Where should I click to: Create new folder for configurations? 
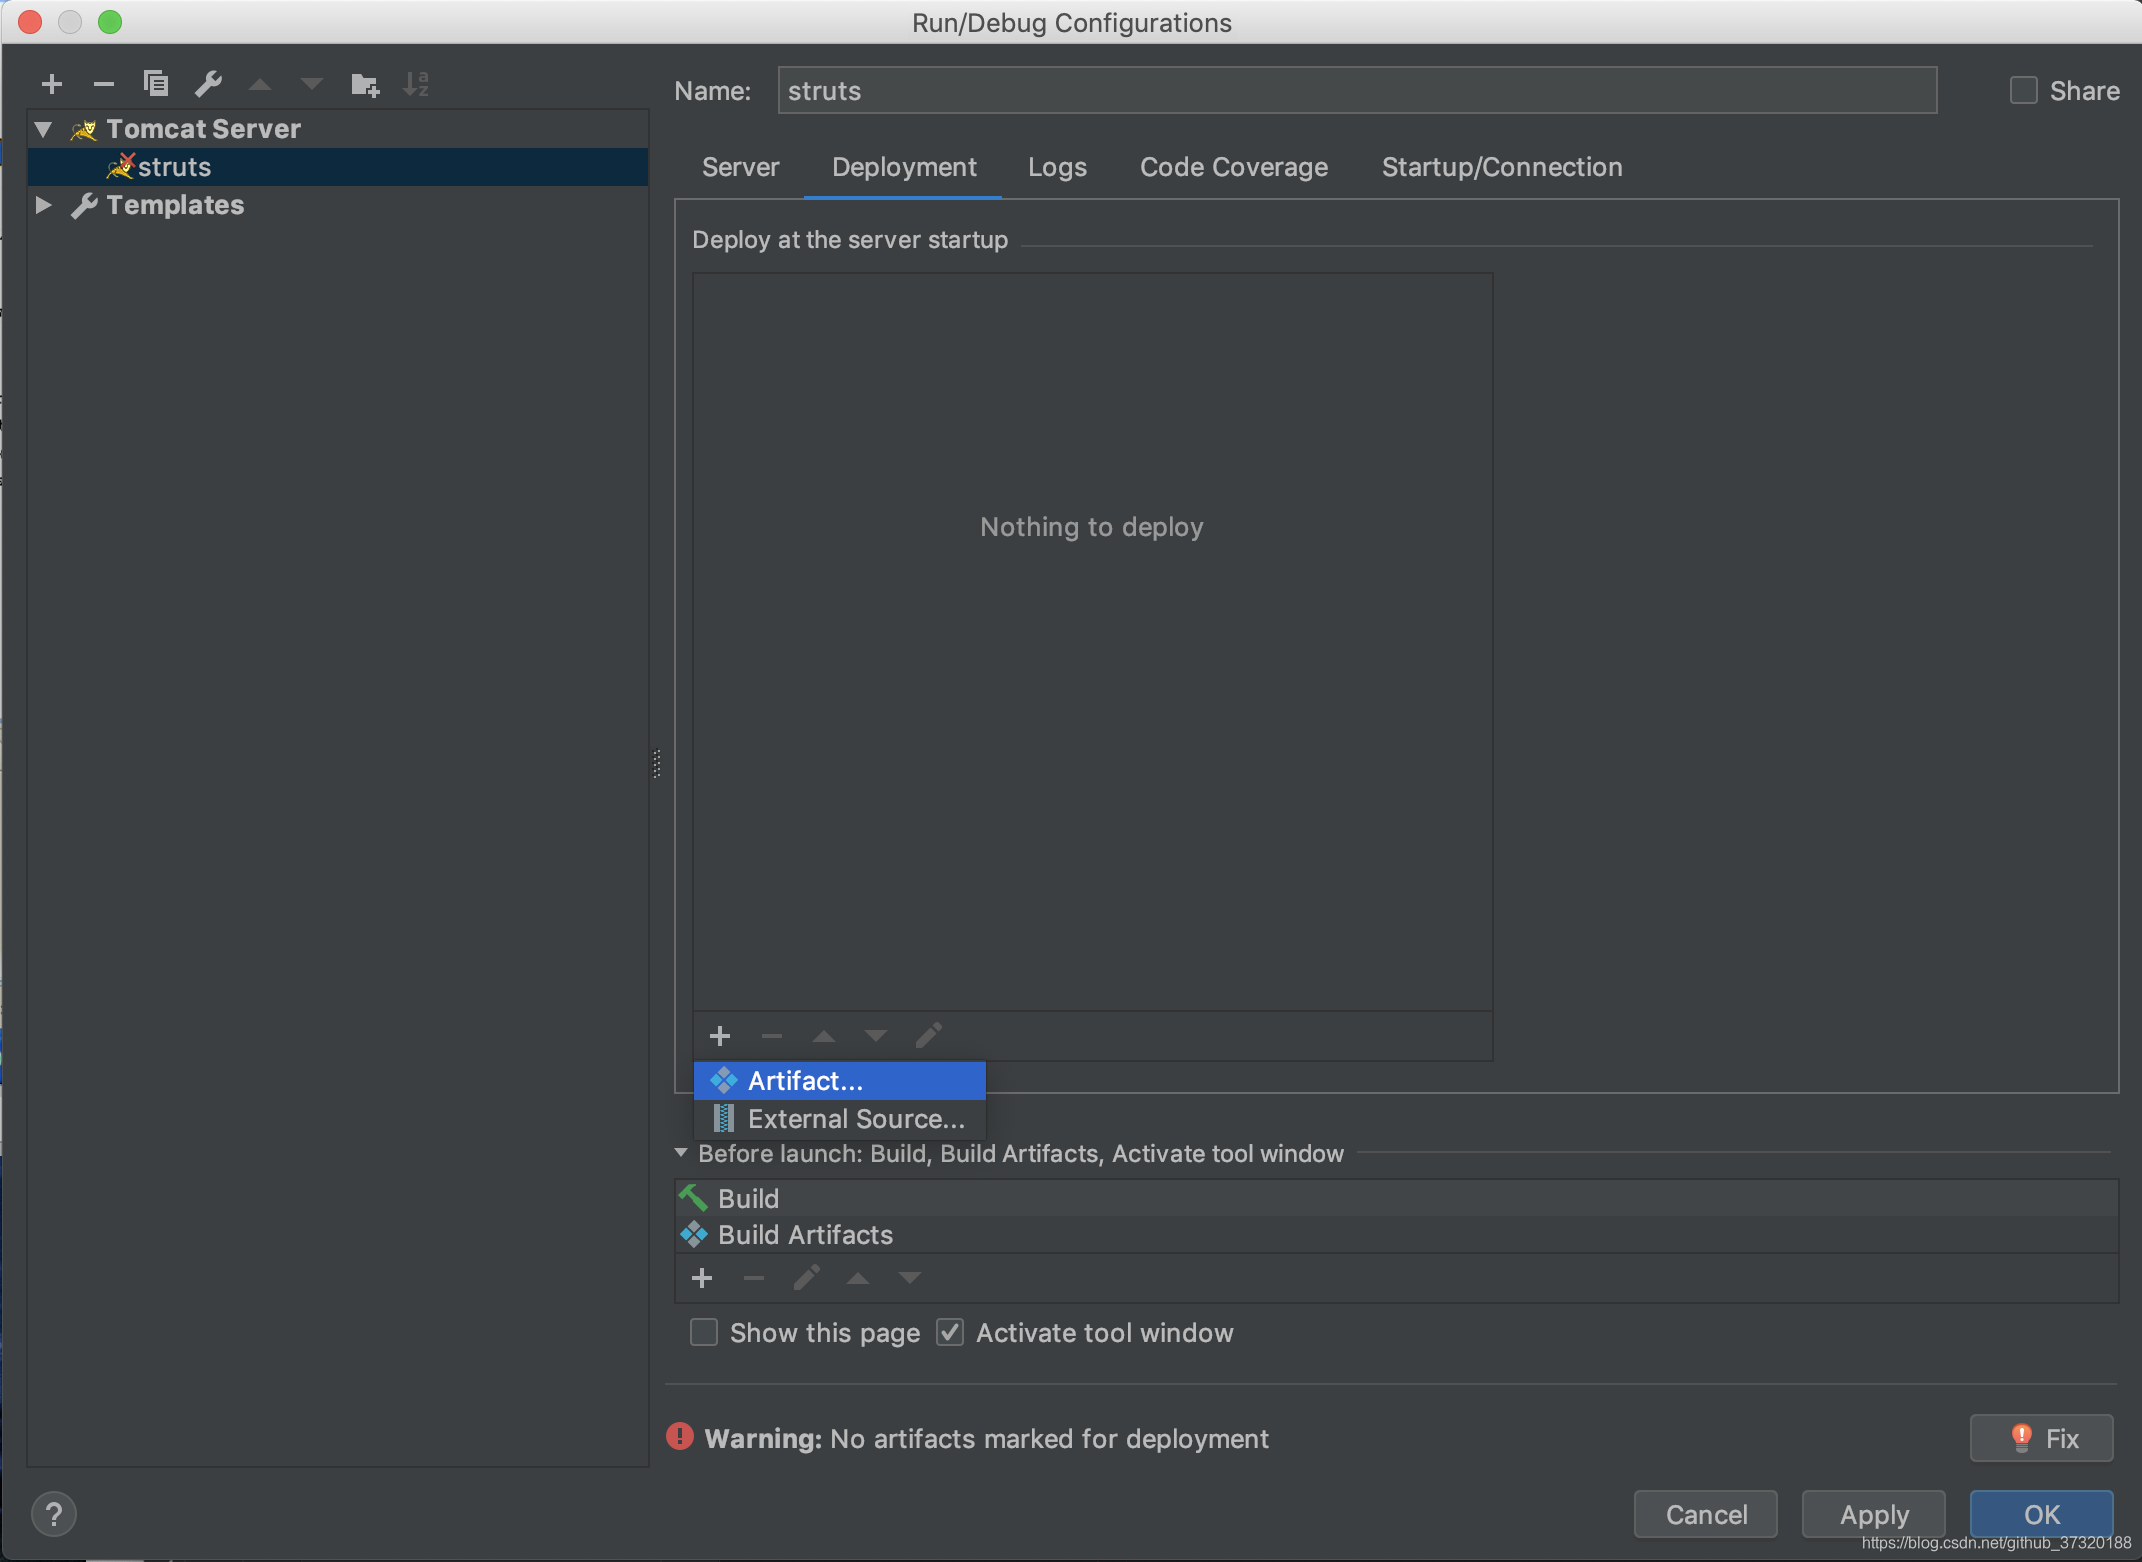pos(365,84)
